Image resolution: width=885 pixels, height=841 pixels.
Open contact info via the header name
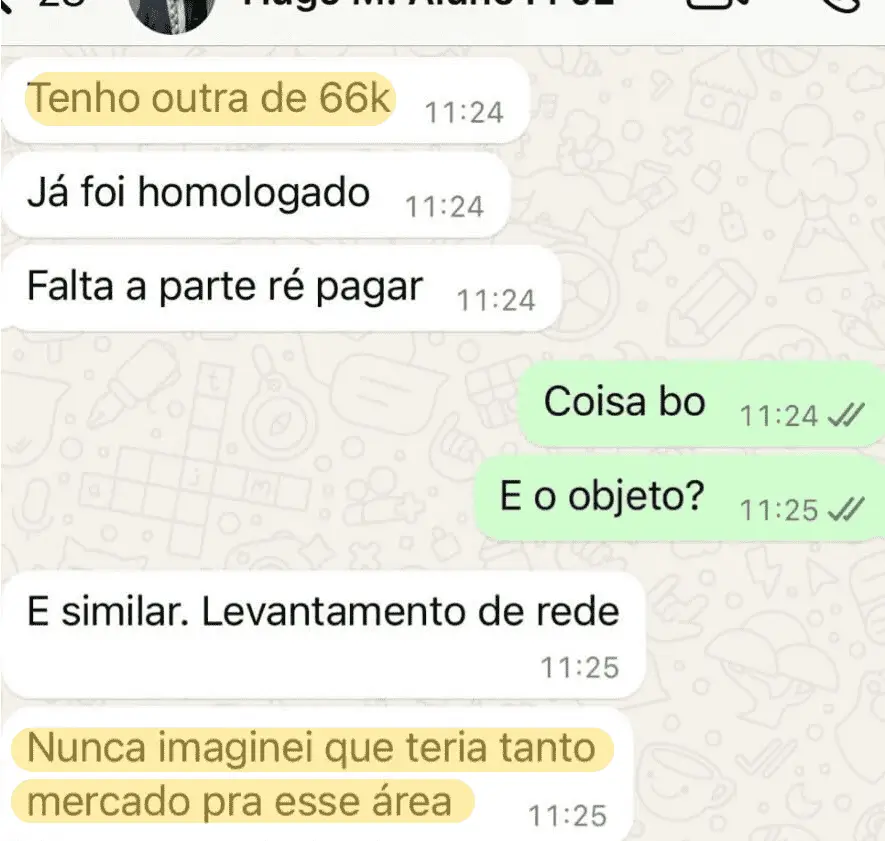pos(428,3)
